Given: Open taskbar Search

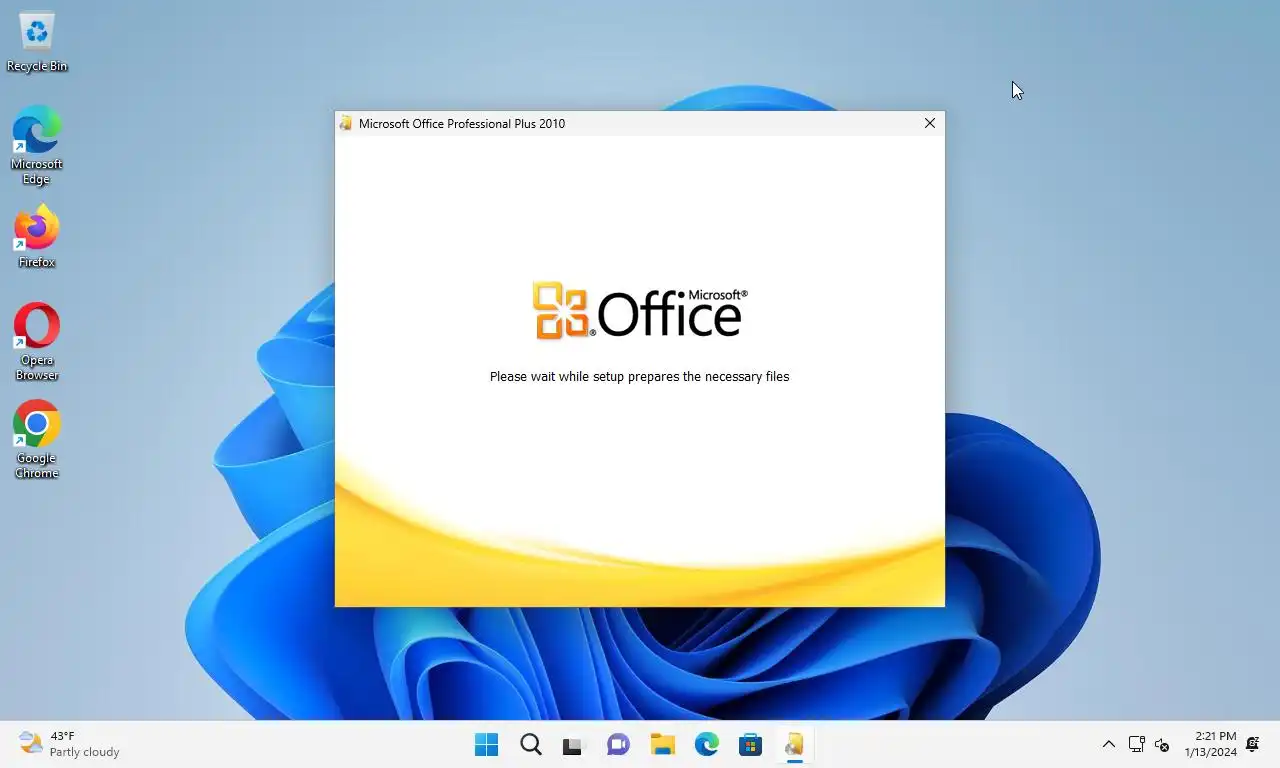Looking at the screenshot, I should coord(531,744).
